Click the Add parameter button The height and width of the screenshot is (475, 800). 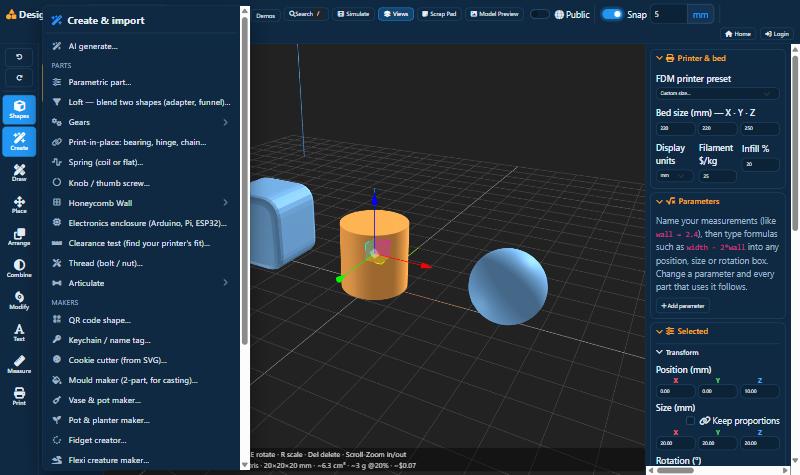pyautogui.click(x=683, y=306)
